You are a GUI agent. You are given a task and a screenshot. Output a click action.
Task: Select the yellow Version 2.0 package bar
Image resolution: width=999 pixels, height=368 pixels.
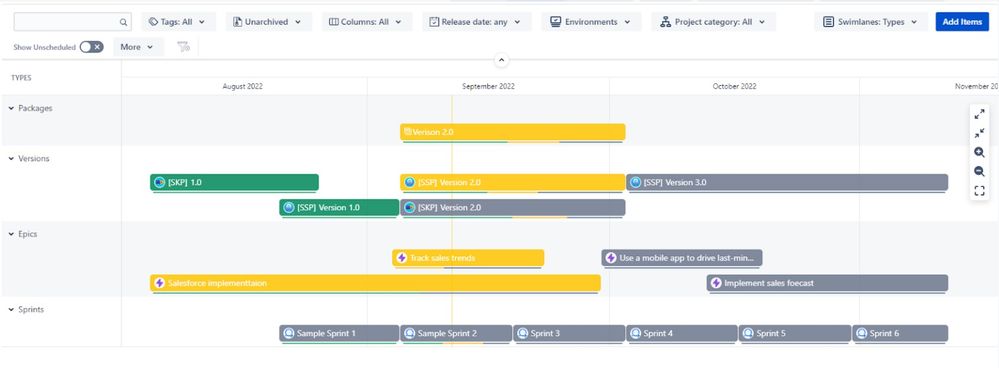513,132
